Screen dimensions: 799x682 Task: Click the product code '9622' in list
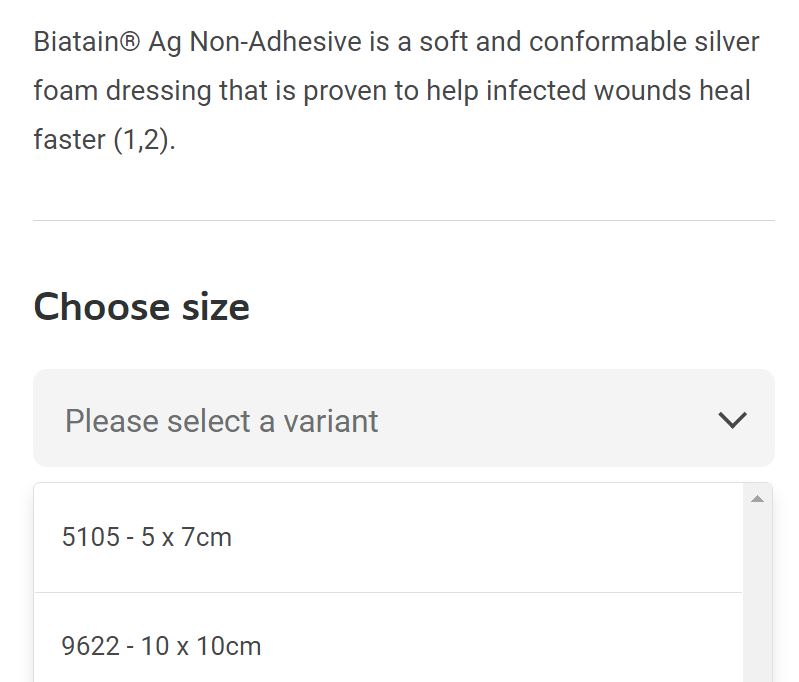coord(90,645)
